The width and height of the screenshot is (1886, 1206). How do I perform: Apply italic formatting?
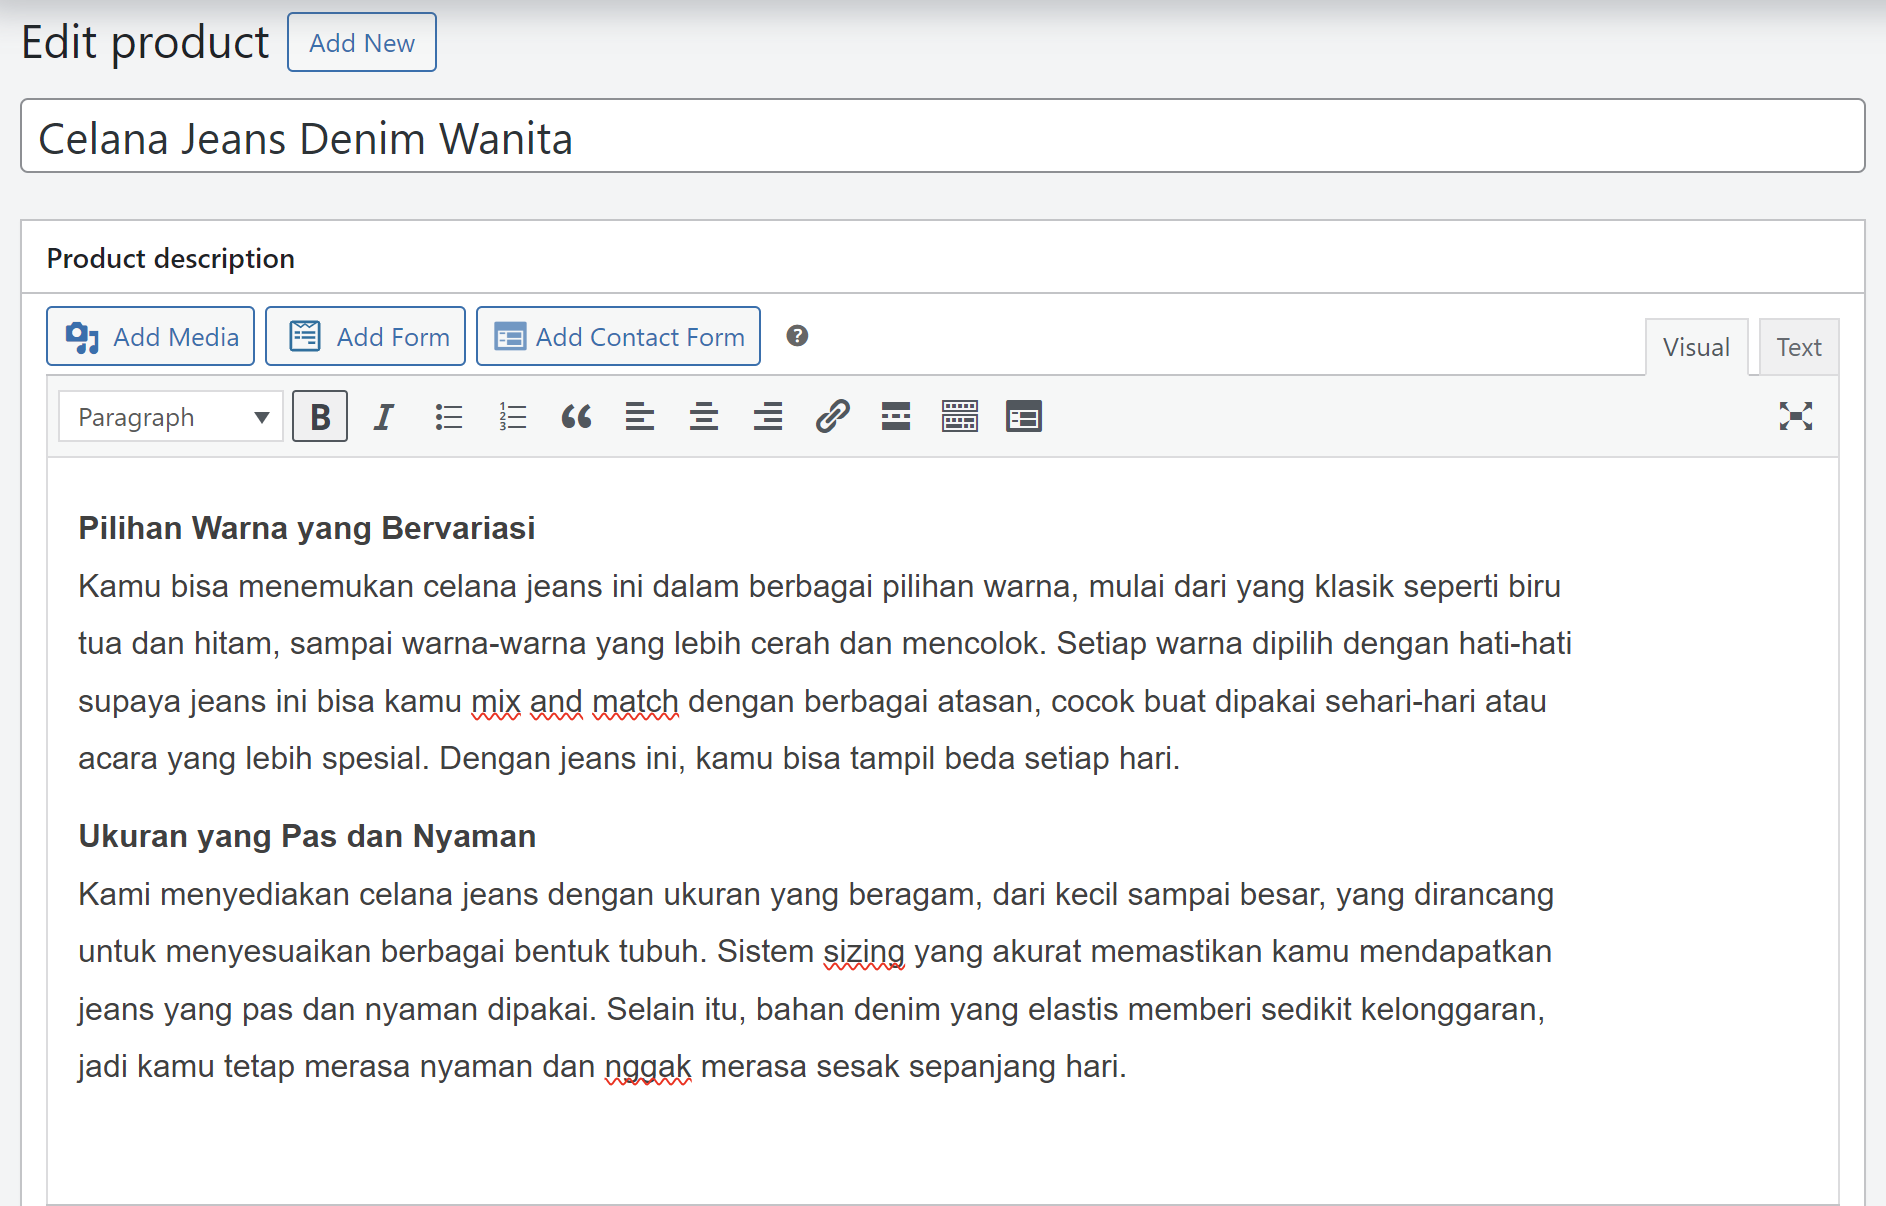pyautogui.click(x=383, y=416)
